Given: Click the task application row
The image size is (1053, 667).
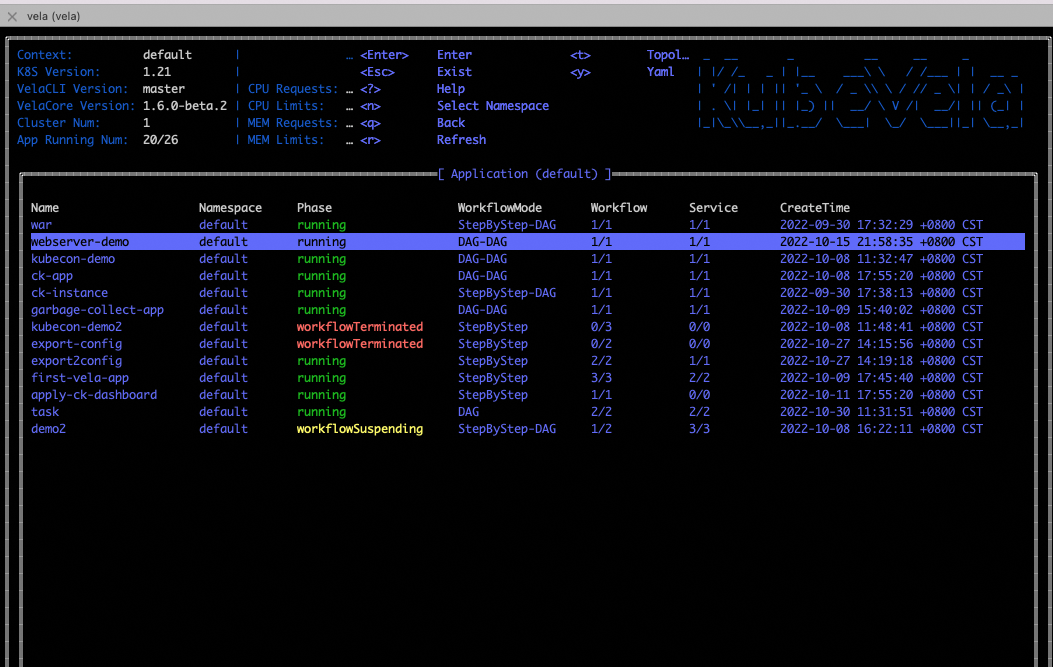Looking at the screenshot, I should [x=45, y=412].
